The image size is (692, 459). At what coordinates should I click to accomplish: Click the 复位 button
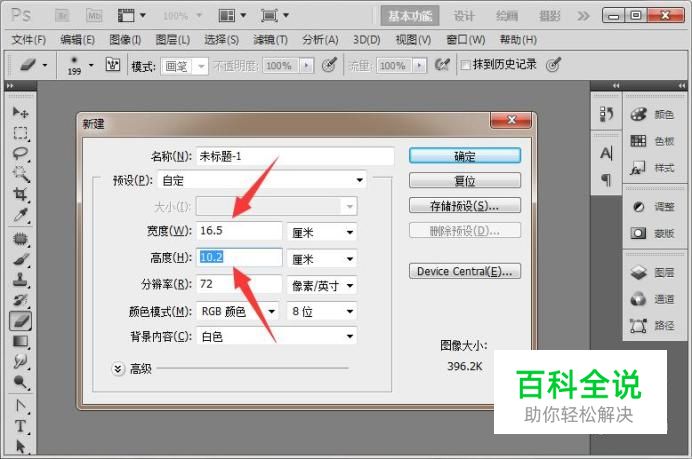[x=465, y=181]
